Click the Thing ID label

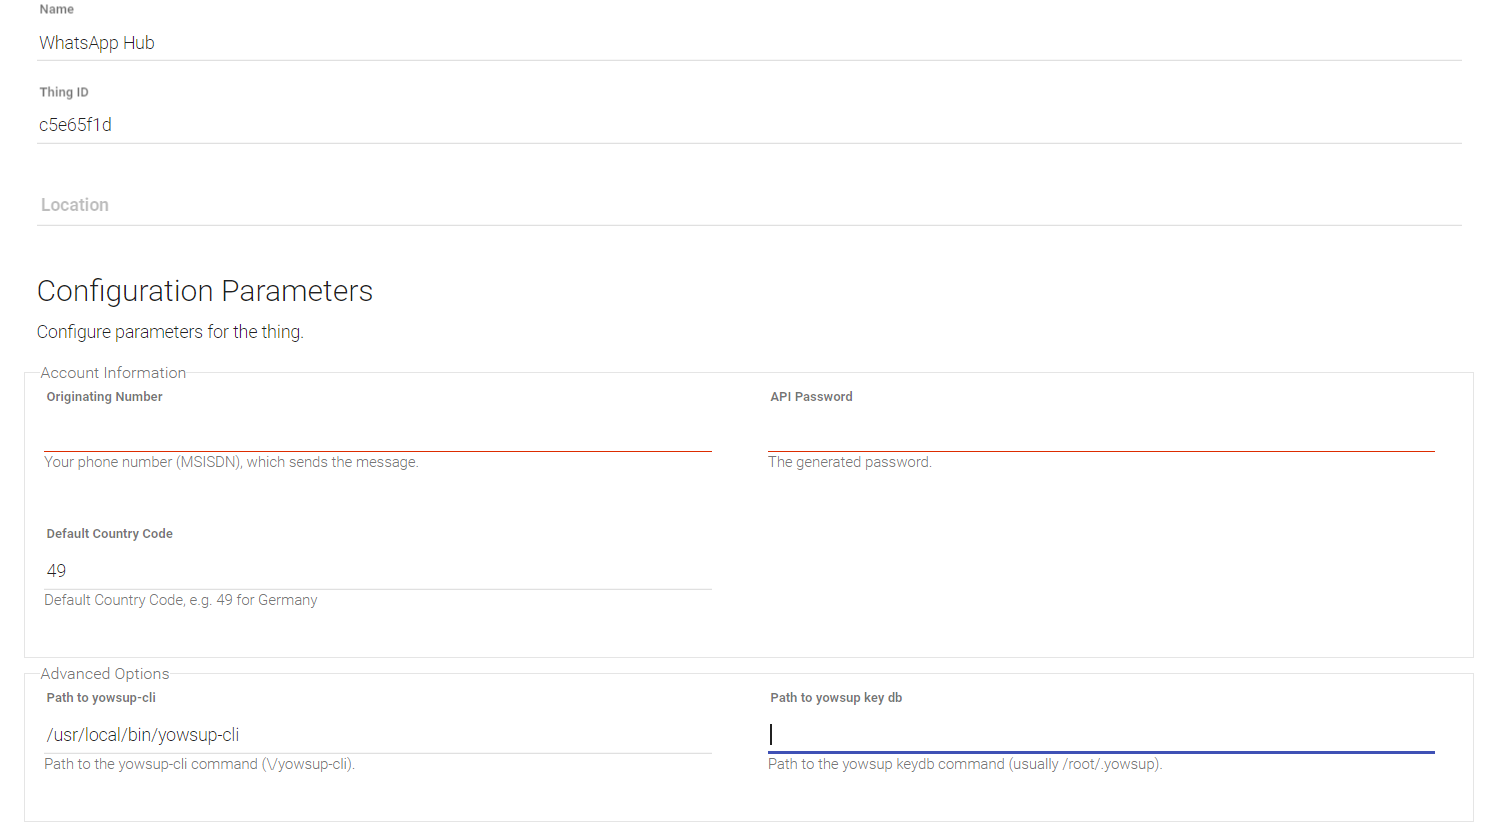(64, 92)
